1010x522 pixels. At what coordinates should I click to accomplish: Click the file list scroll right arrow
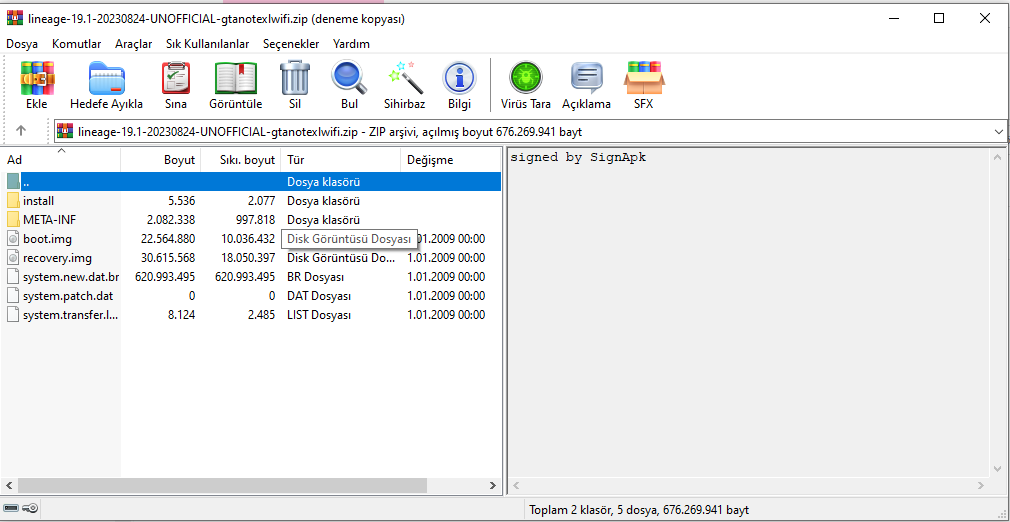[493, 485]
